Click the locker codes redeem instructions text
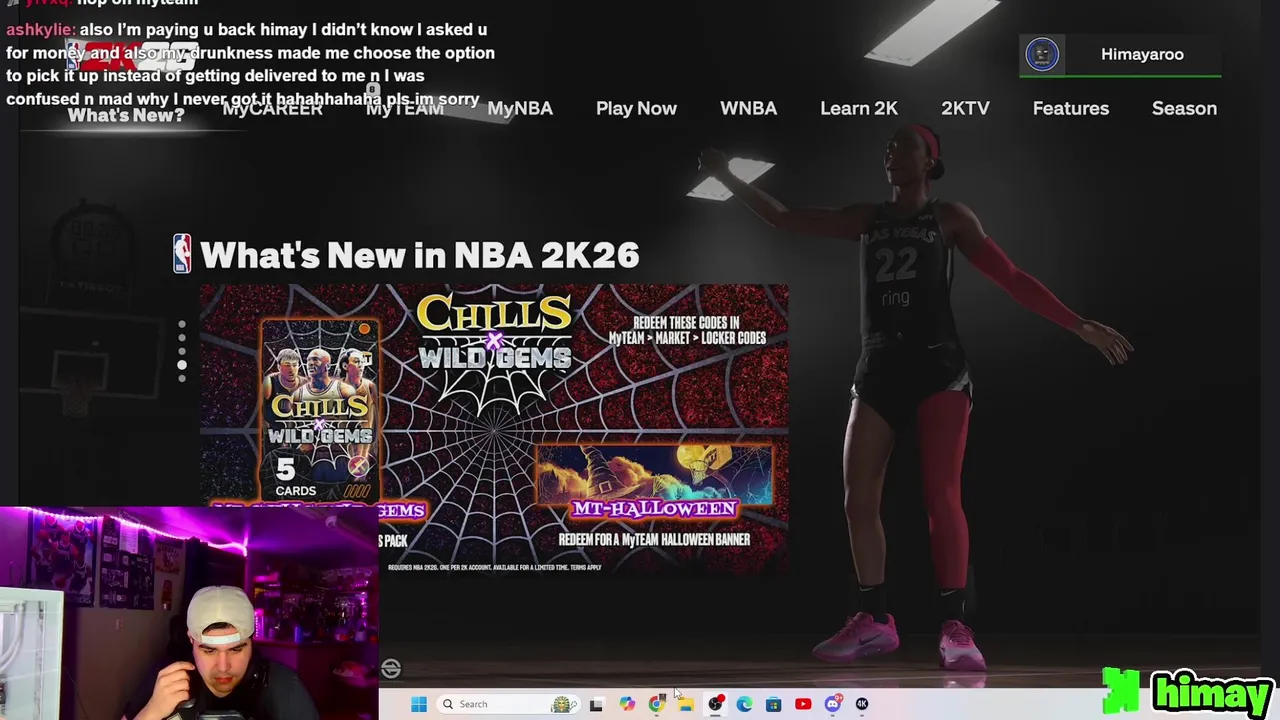 tap(687, 330)
